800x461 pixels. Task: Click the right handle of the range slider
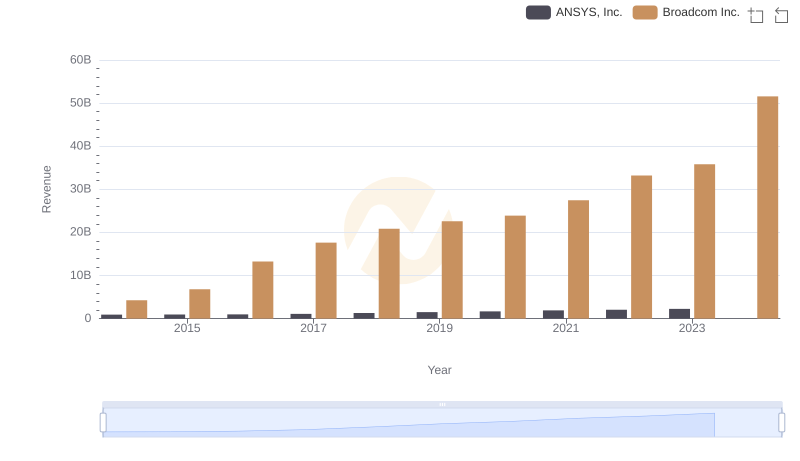pos(782,423)
